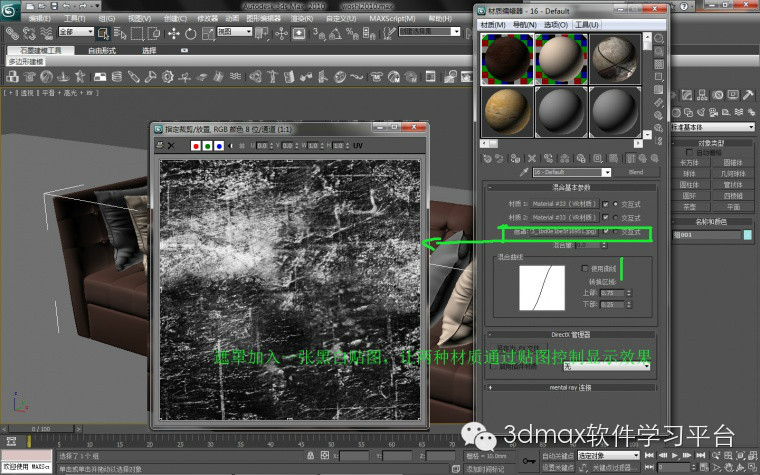Open the Display monitor tab icon
Screen dimensions: 760x475
tap(733, 95)
